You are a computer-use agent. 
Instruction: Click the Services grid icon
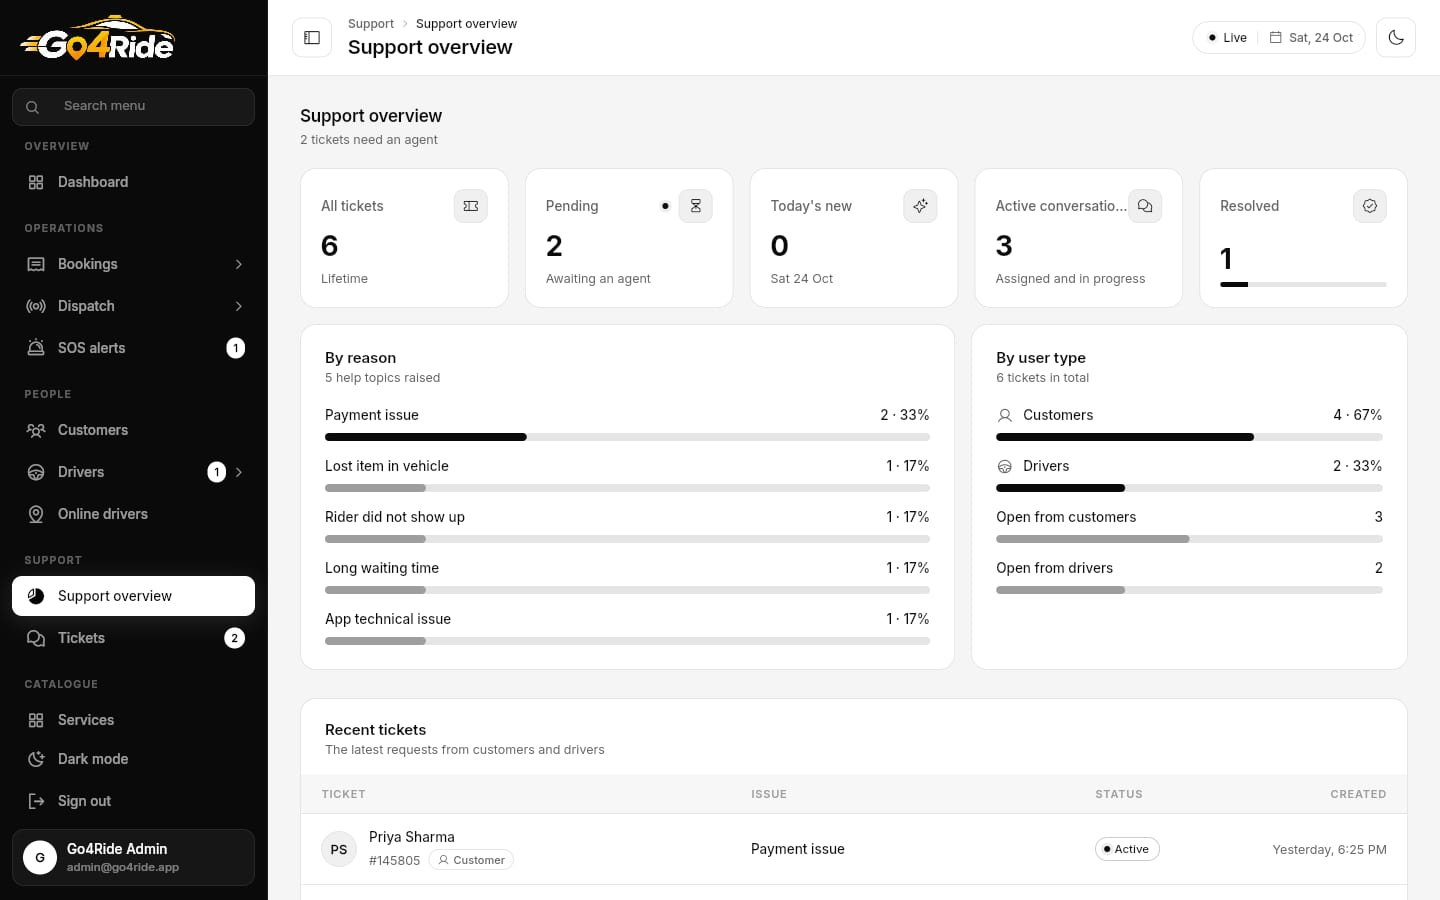tap(36, 720)
